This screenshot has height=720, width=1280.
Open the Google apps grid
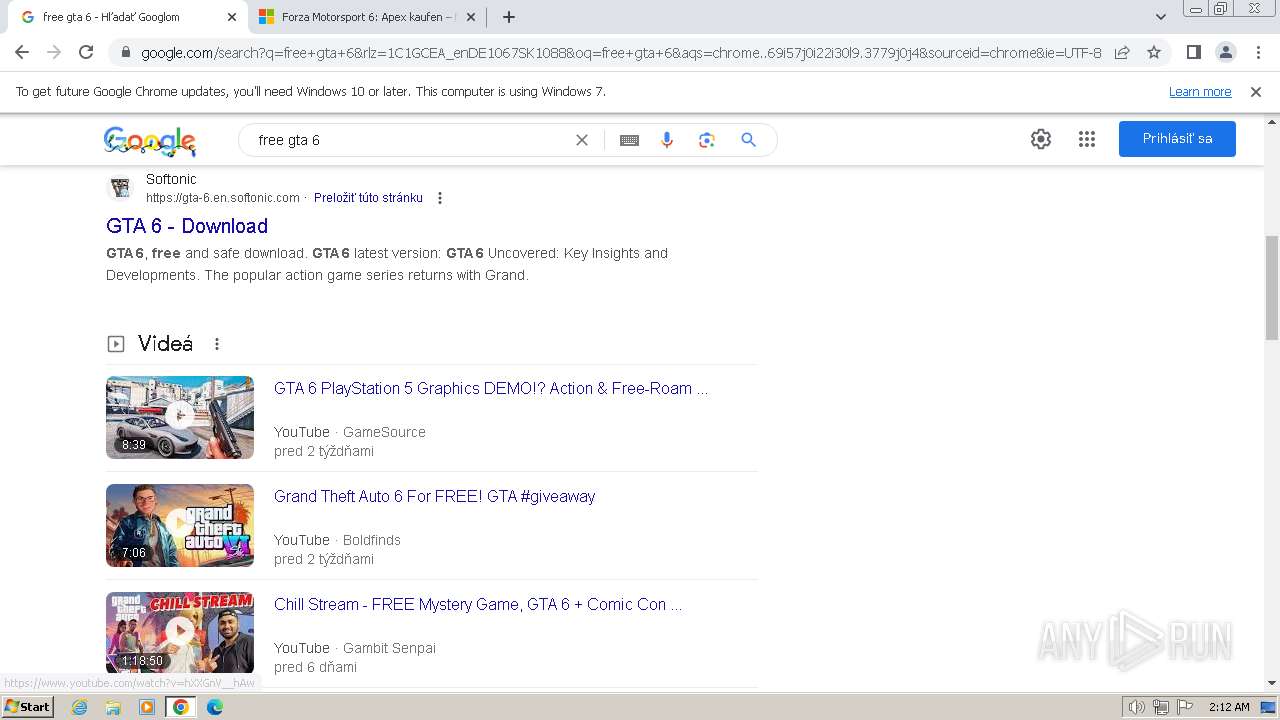(x=1087, y=139)
